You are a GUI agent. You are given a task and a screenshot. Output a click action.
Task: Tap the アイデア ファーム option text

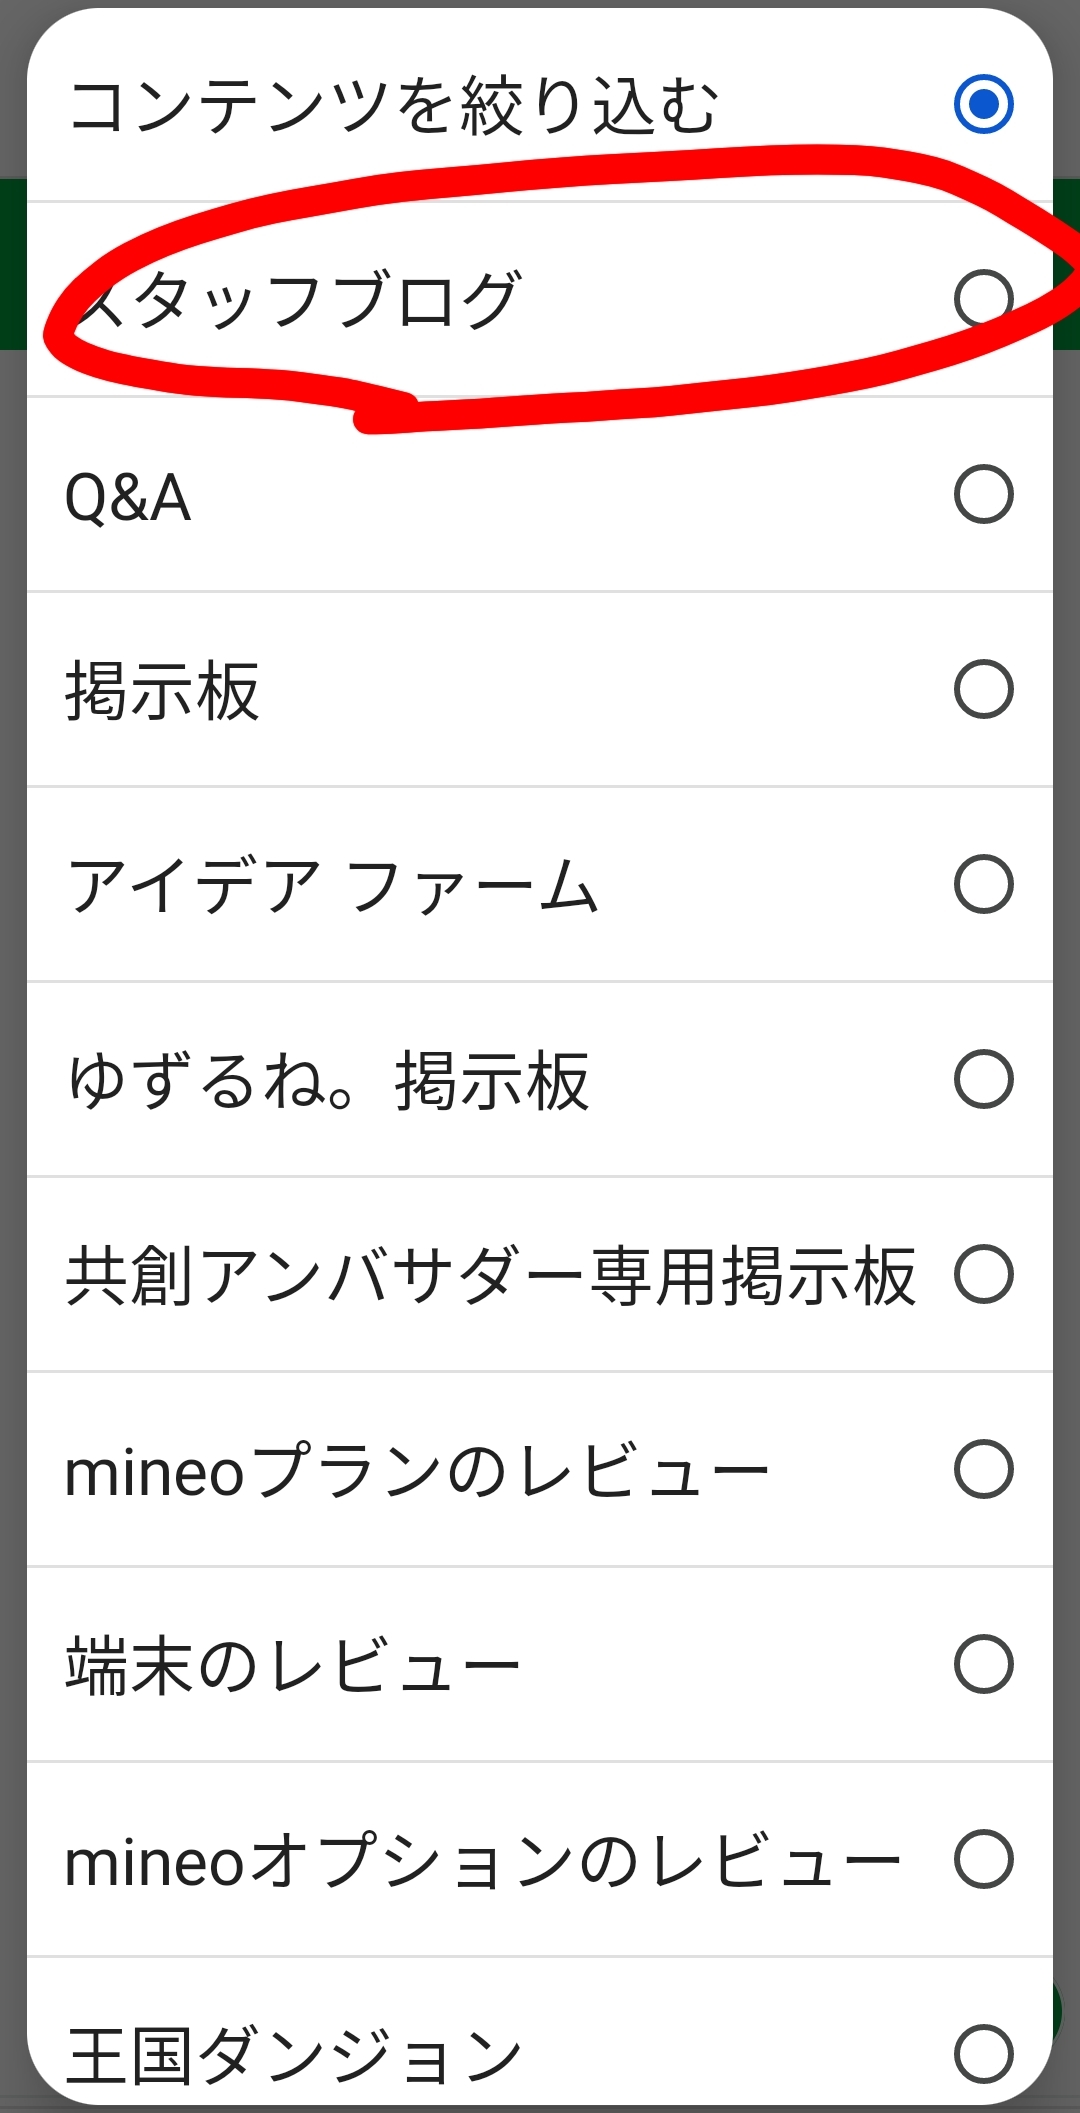tap(332, 886)
